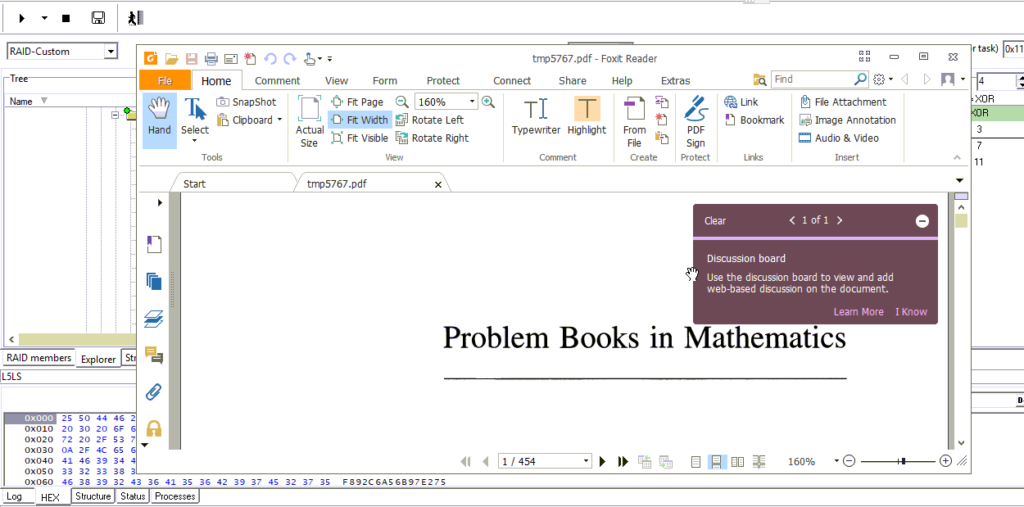Open the comments sidebar panel
The image size is (1024, 507).
coord(153,355)
